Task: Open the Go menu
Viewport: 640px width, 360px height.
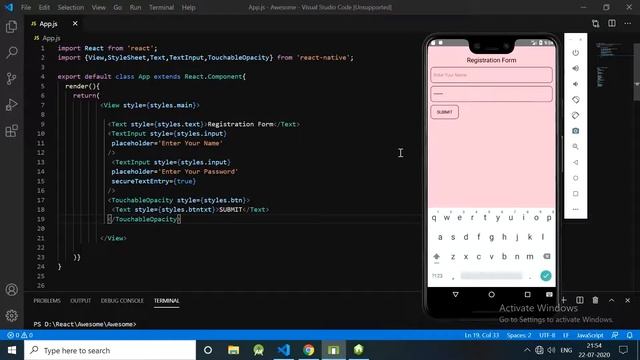Action: point(118,7)
